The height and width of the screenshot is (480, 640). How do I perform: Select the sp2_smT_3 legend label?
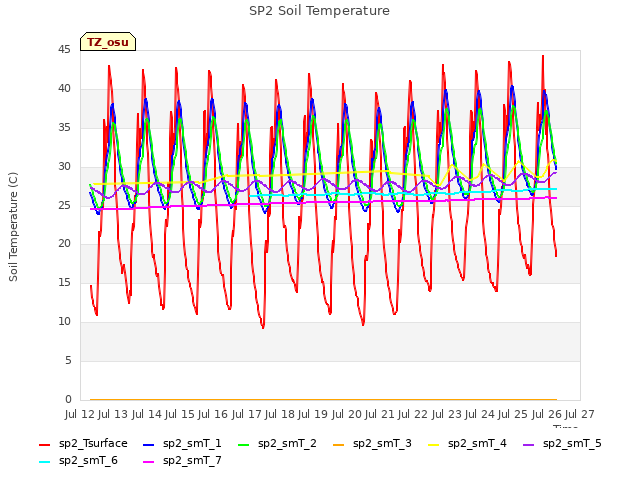click(x=382, y=444)
